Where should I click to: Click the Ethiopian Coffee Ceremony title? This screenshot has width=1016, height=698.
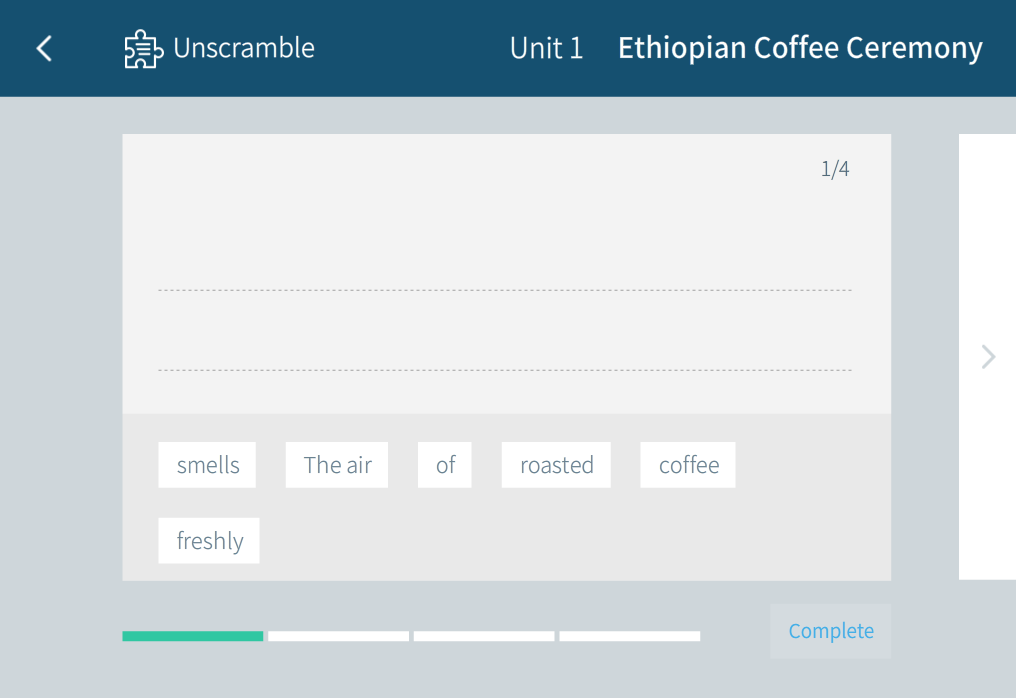tap(800, 48)
